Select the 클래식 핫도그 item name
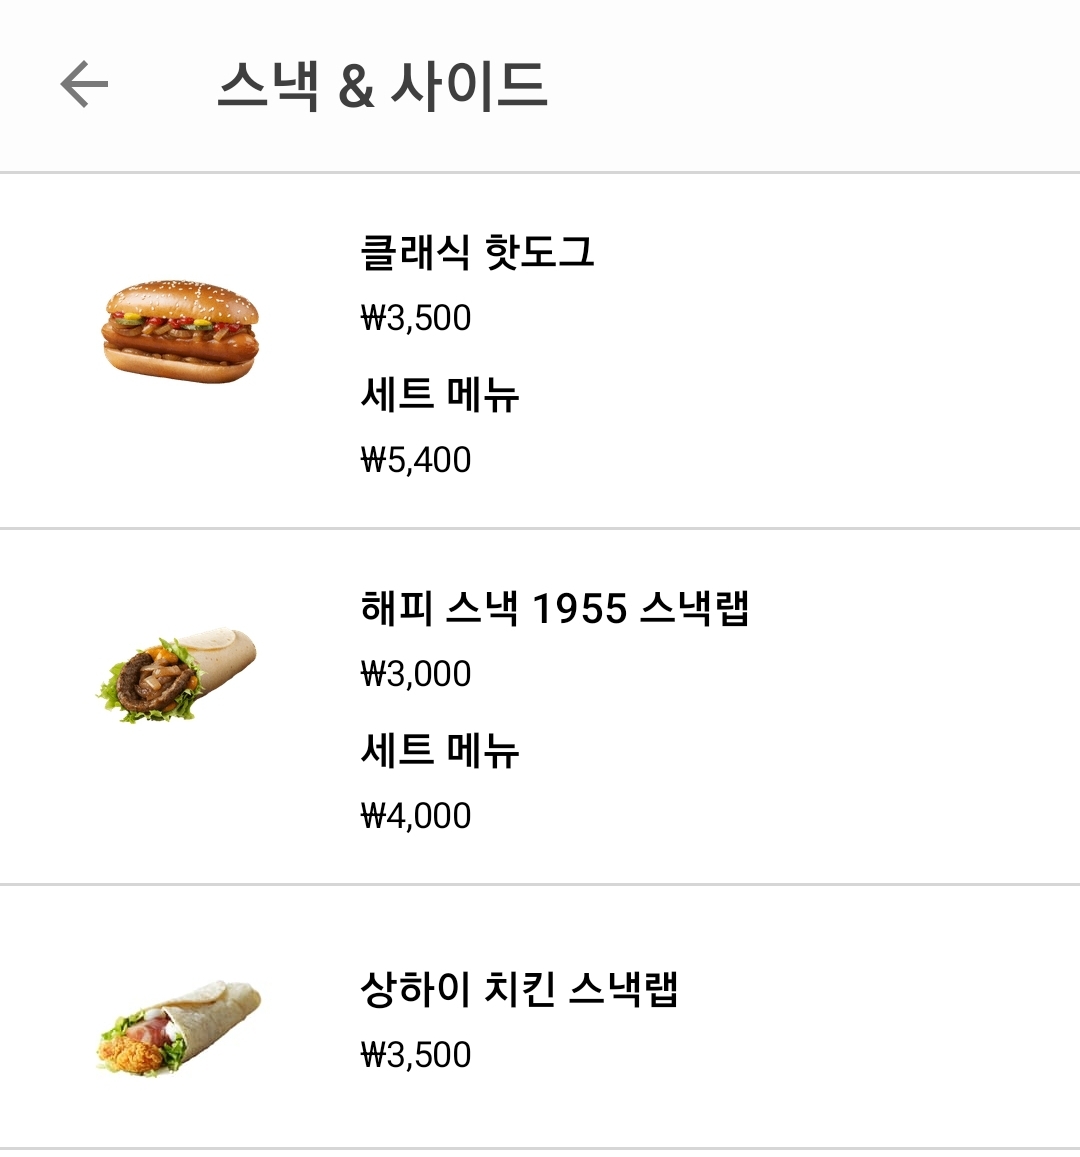 (x=477, y=252)
